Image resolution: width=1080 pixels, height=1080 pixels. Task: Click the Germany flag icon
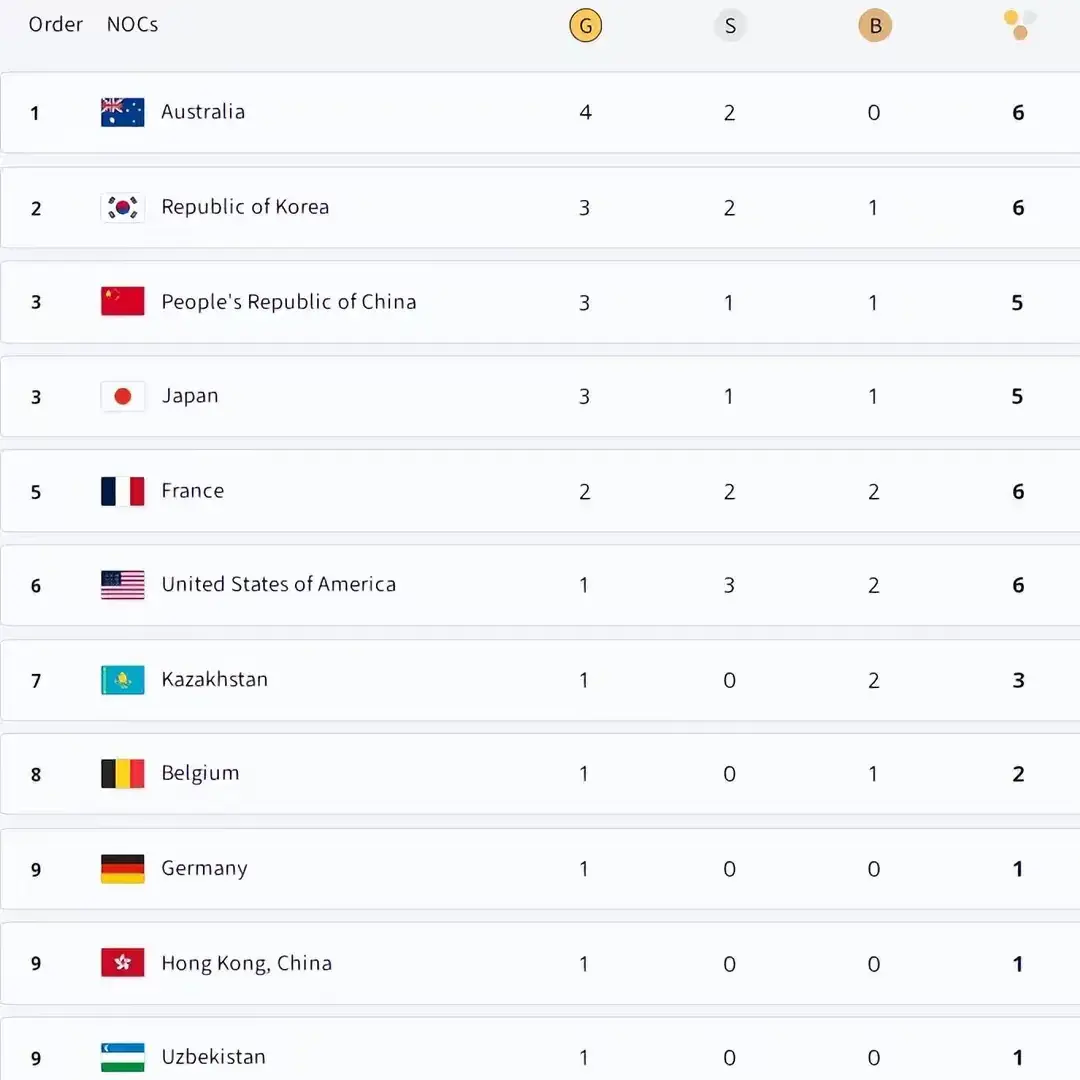click(123, 869)
